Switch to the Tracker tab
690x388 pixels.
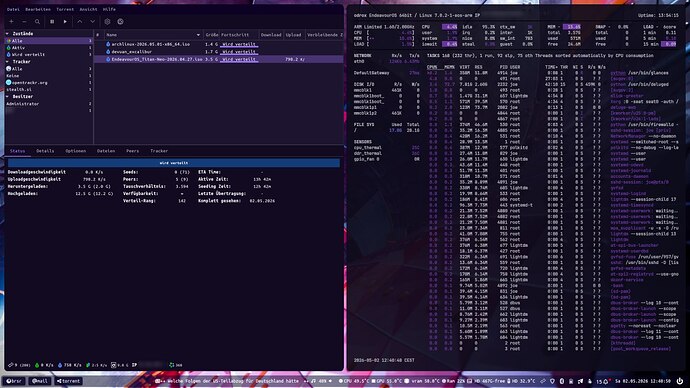[x=159, y=151]
